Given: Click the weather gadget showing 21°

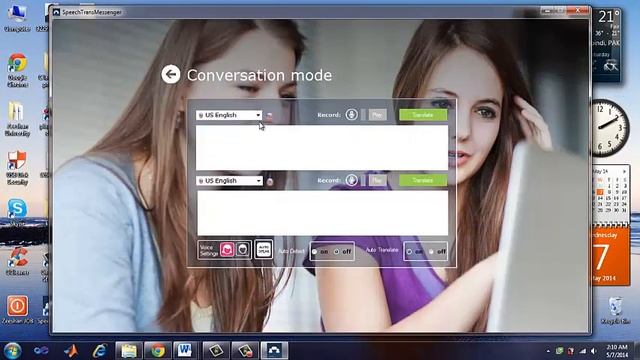Looking at the screenshot, I should click(607, 45).
